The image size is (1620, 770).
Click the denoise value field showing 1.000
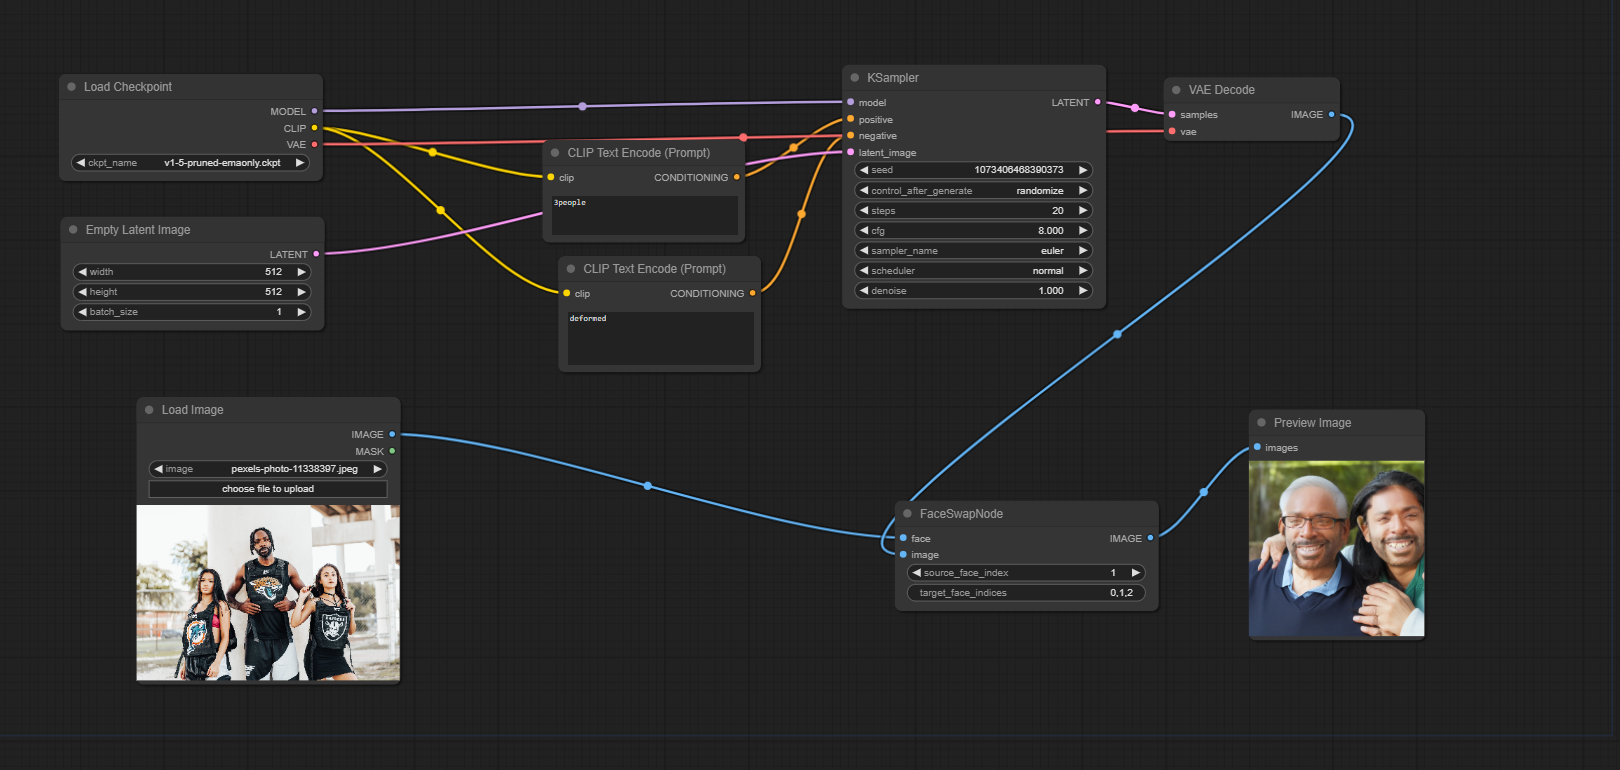[x=973, y=290]
